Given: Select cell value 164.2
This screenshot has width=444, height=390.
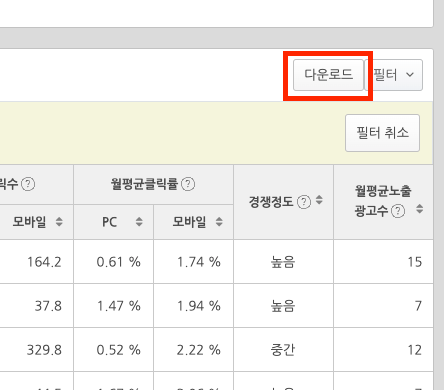Looking at the screenshot, I should coord(44,262).
